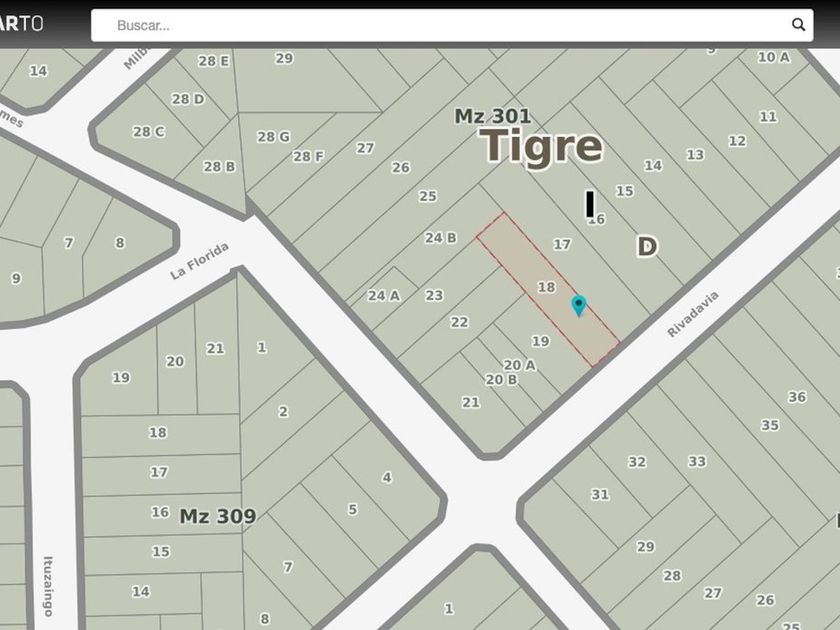Click the Mz 301 block label

[x=493, y=116]
